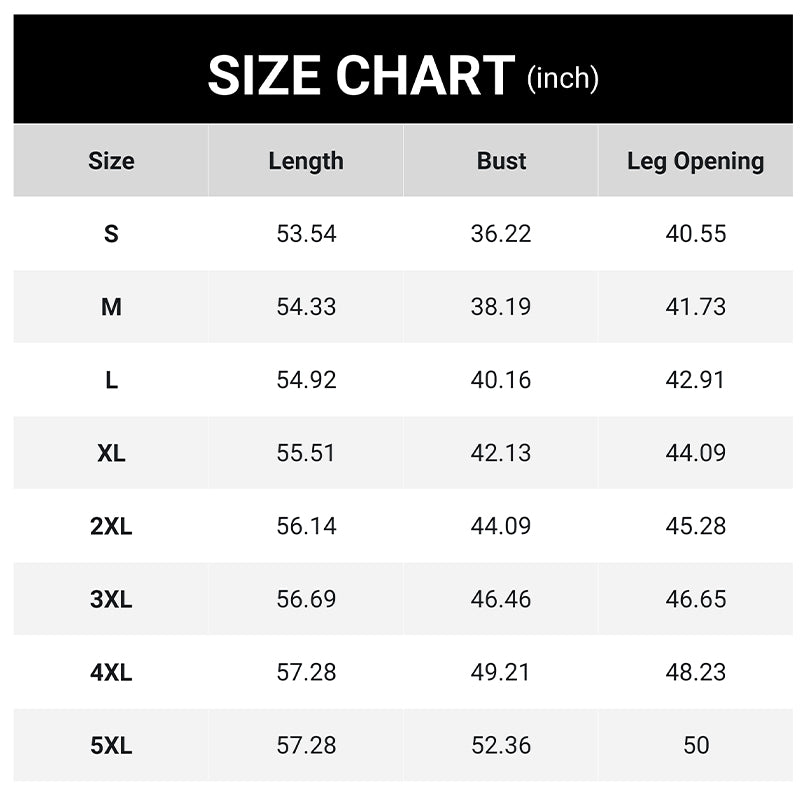Select the Length column header

306,162
